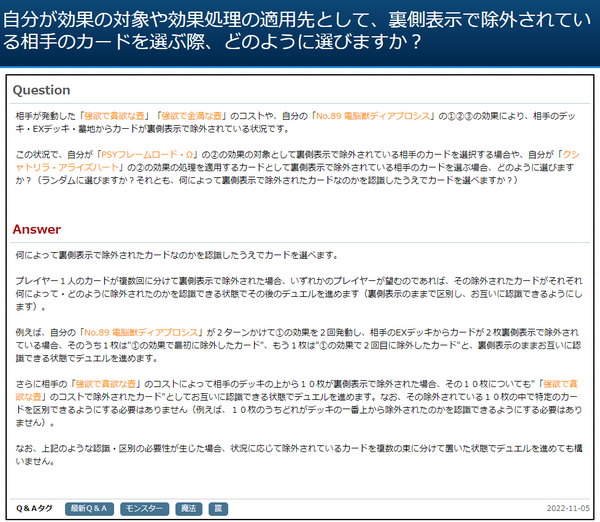Click the blue page title heading
The width and height of the screenshot is (600, 522).
[x=299, y=31]
